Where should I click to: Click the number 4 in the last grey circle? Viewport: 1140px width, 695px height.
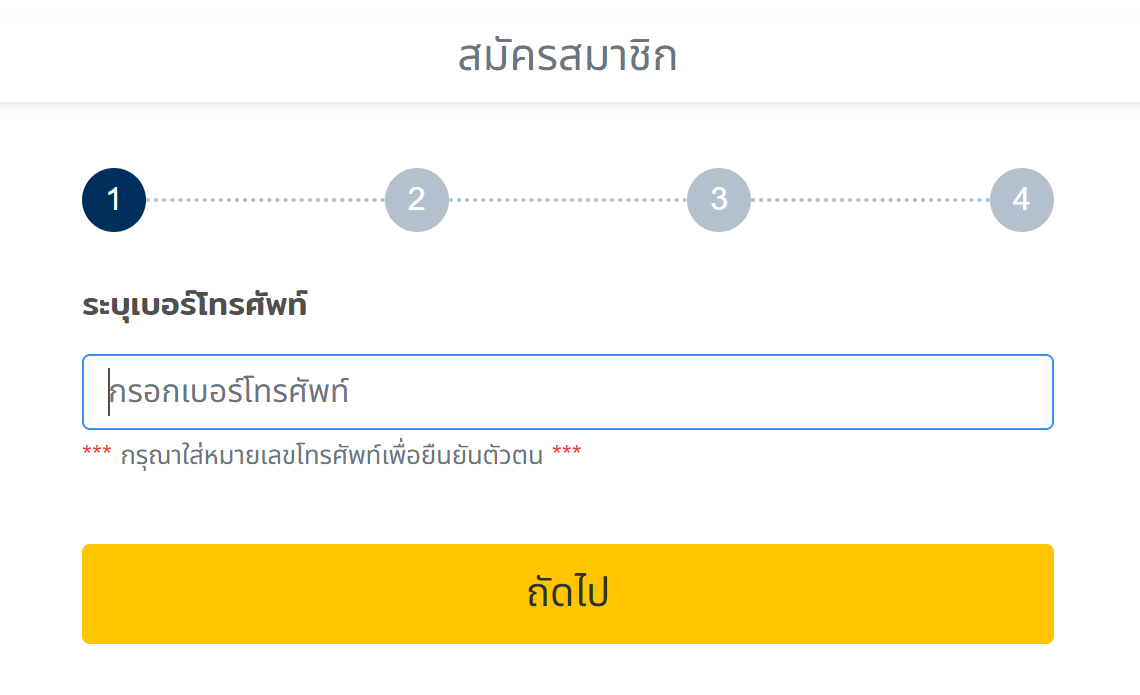(1021, 200)
